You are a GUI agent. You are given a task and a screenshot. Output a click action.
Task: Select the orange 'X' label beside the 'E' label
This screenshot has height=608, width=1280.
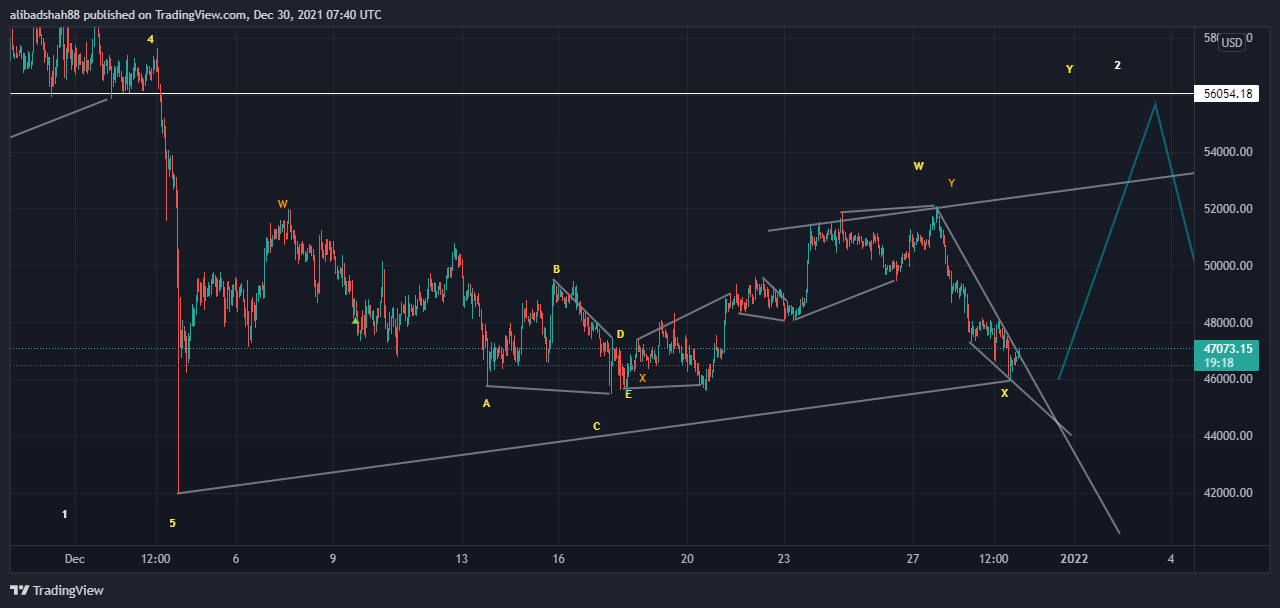click(643, 378)
